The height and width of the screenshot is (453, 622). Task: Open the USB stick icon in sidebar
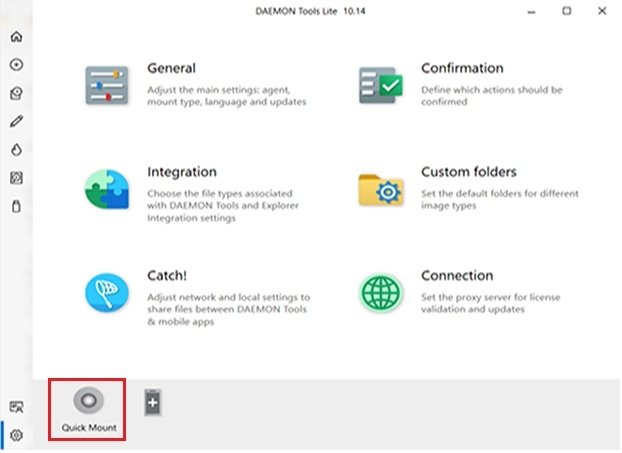[x=16, y=206]
